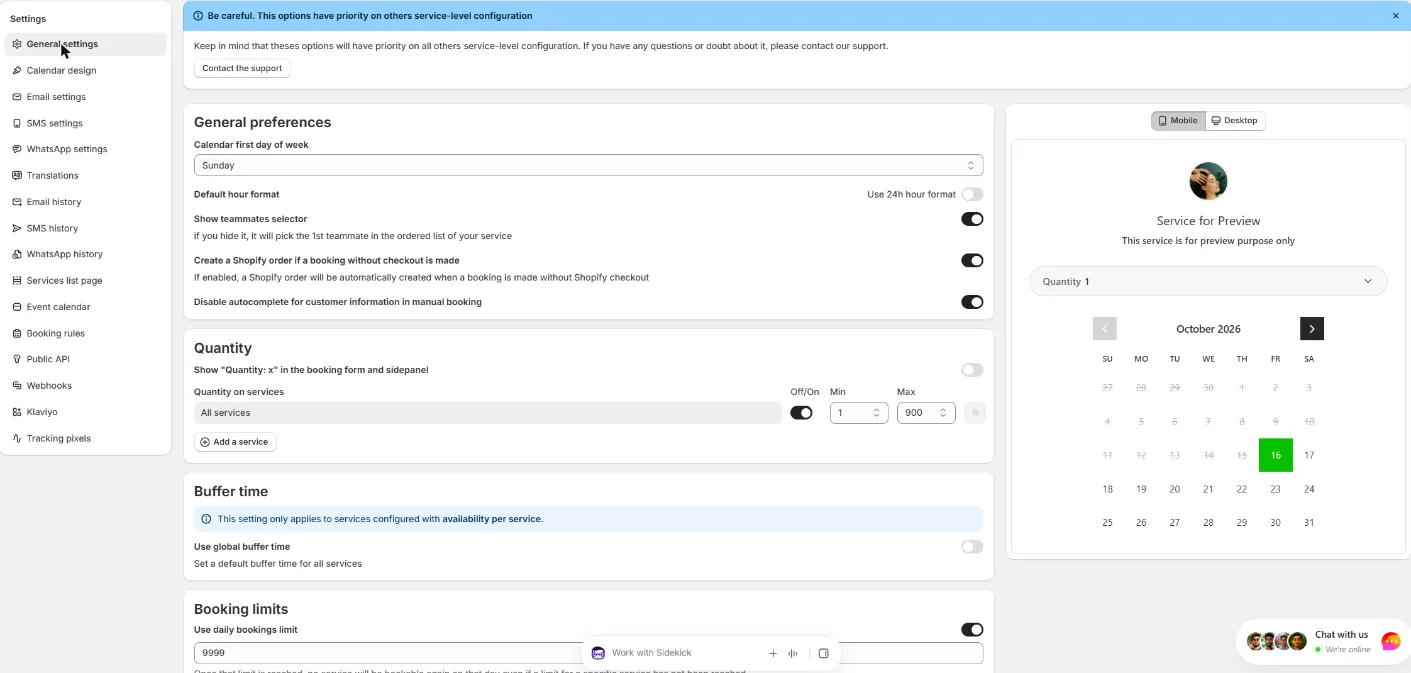Click the Booking rules icon

(17, 333)
